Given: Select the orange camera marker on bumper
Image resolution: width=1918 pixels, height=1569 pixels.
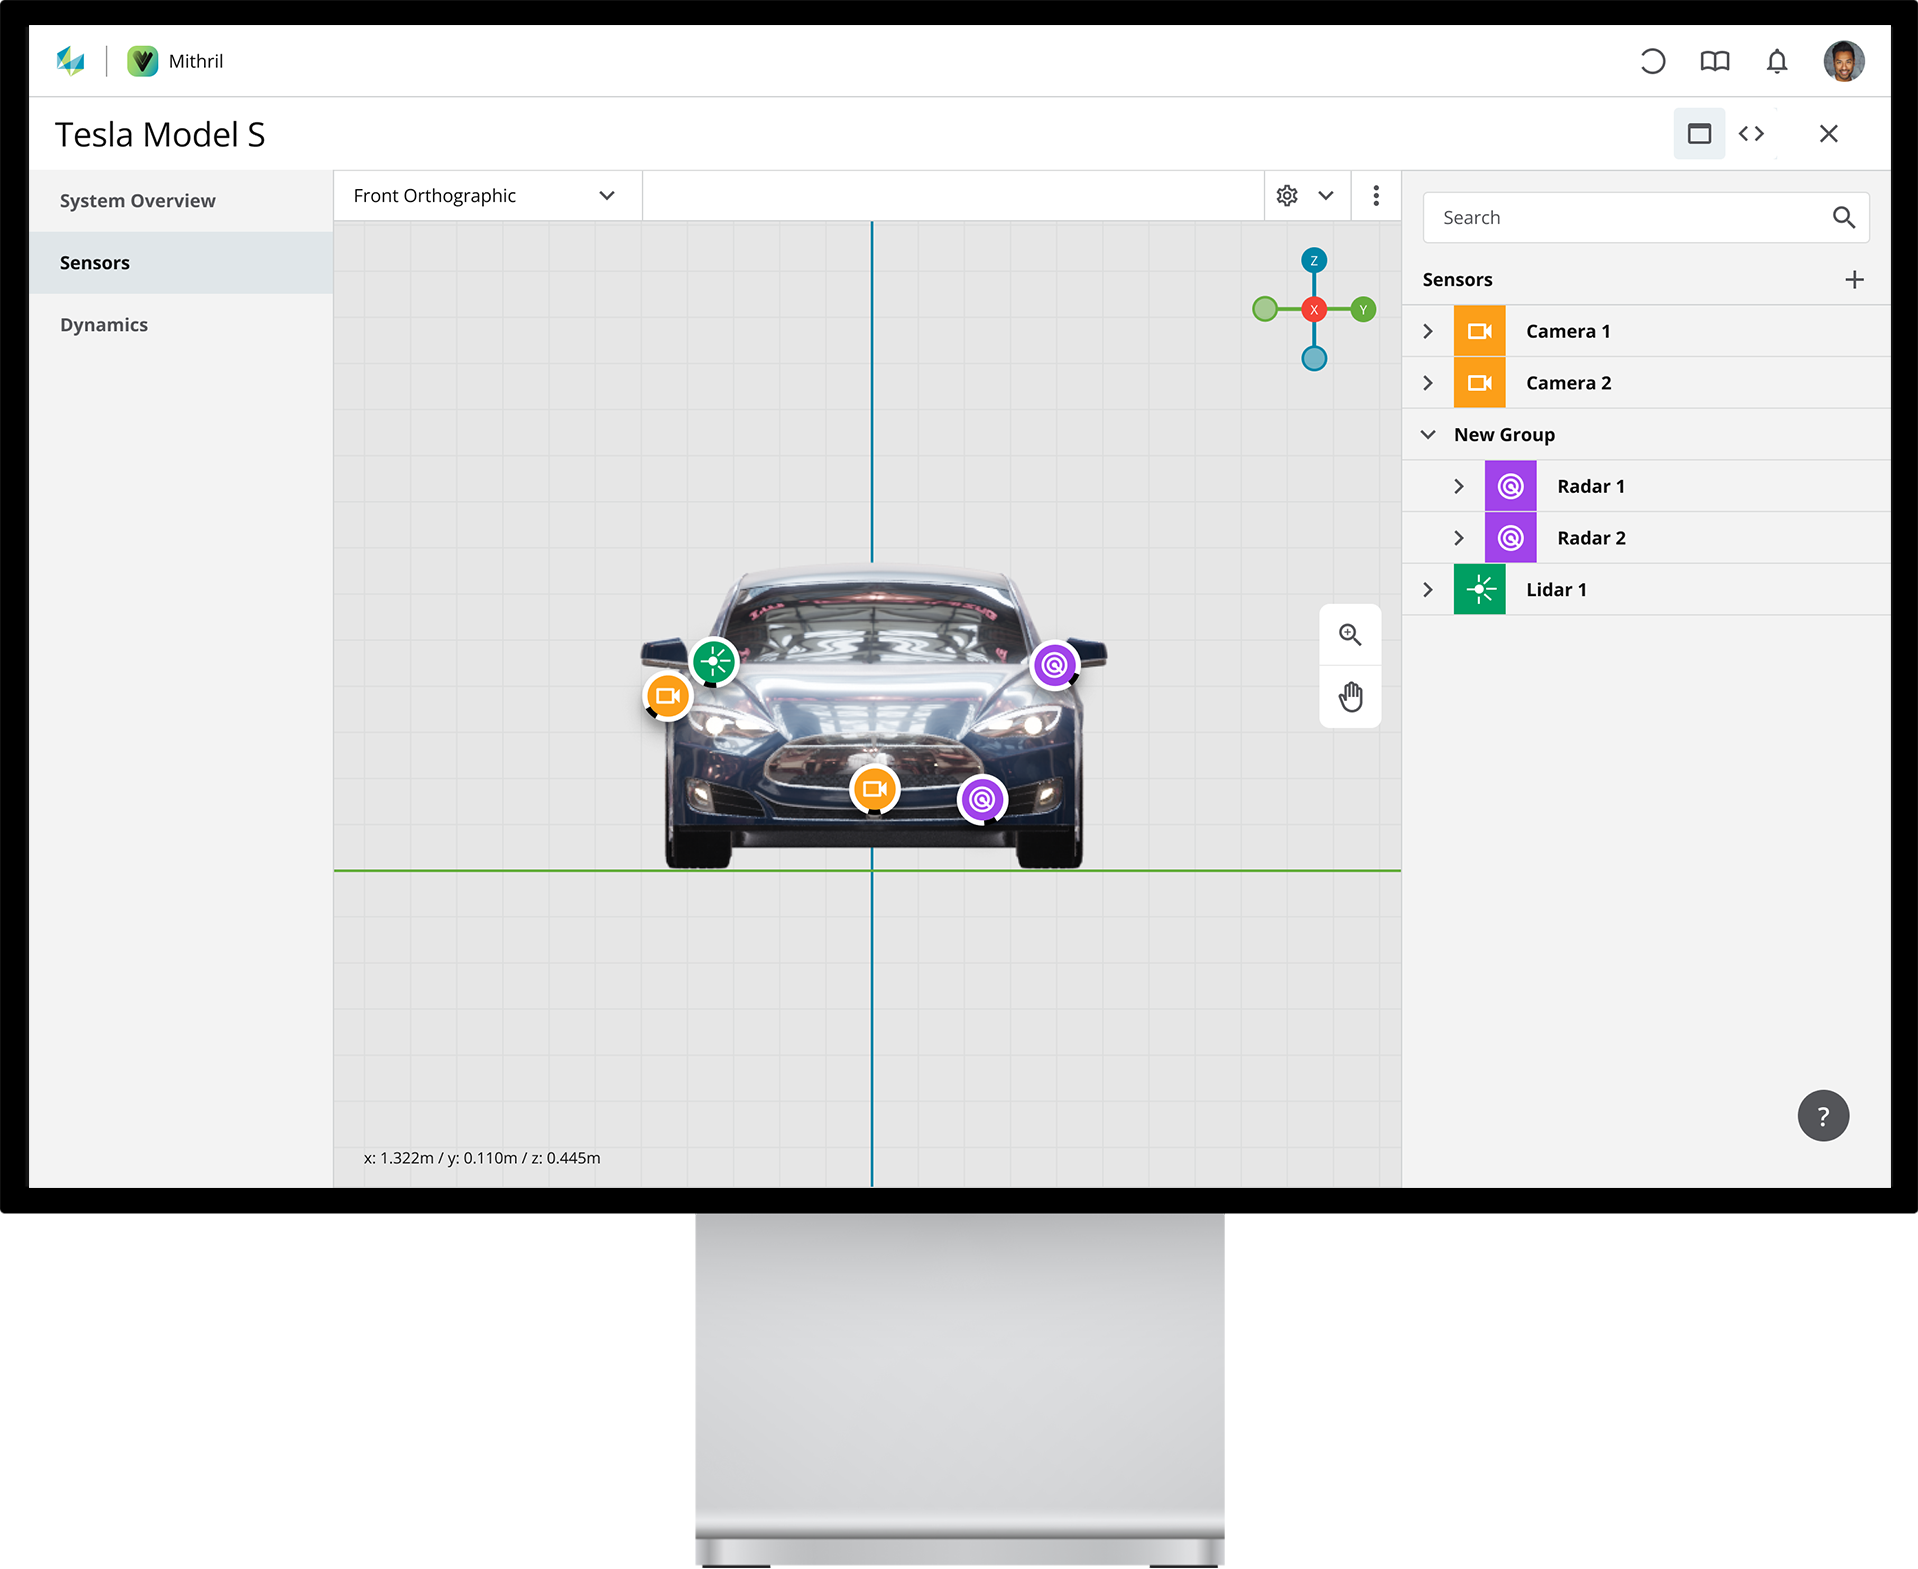Looking at the screenshot, I should (x=875, y=790).
